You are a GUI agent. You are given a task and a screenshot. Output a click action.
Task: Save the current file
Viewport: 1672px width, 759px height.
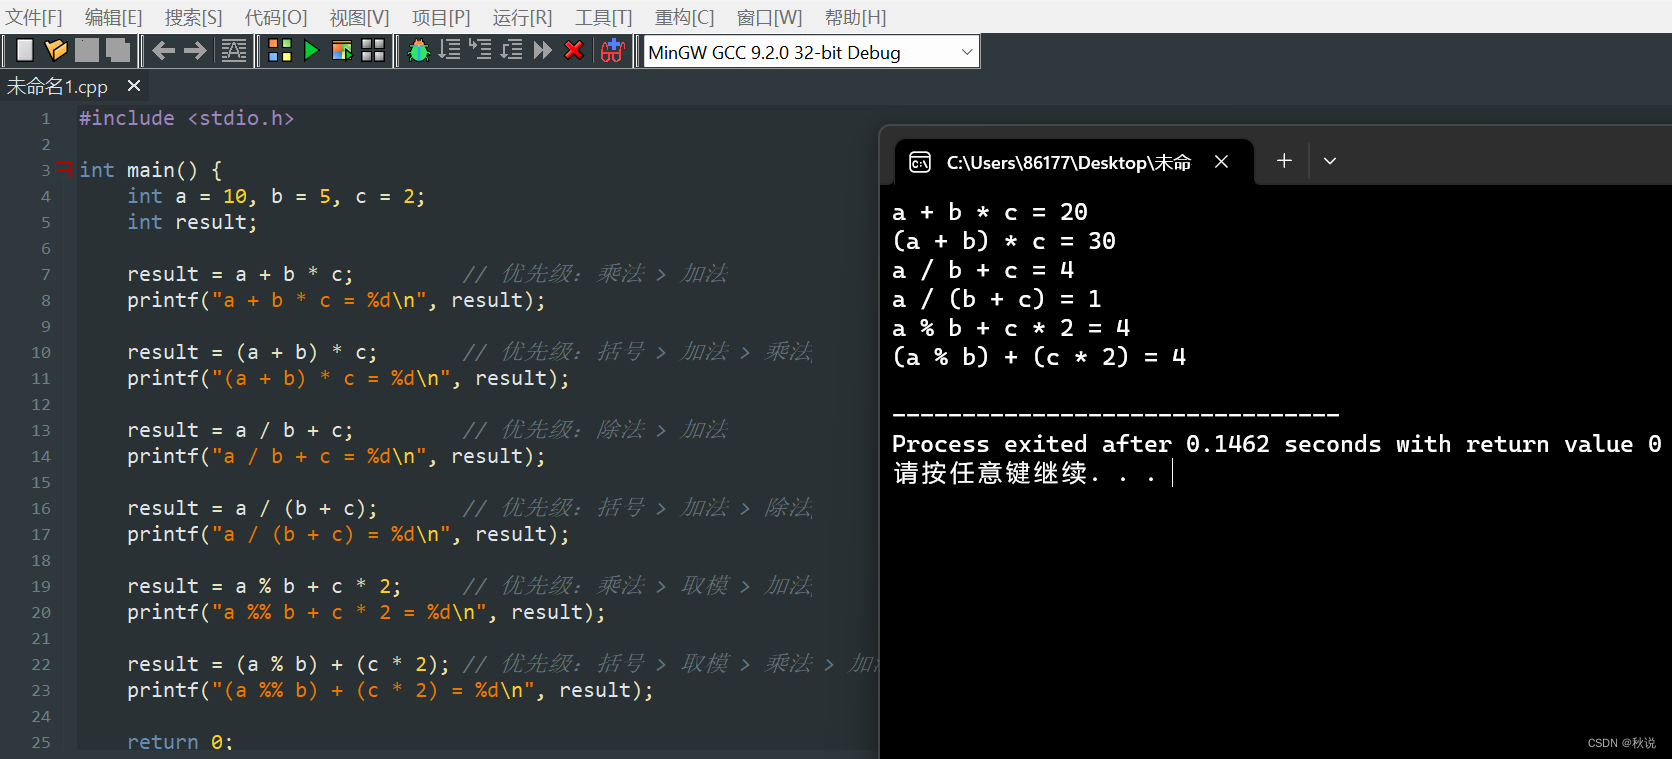coord(87,51)
